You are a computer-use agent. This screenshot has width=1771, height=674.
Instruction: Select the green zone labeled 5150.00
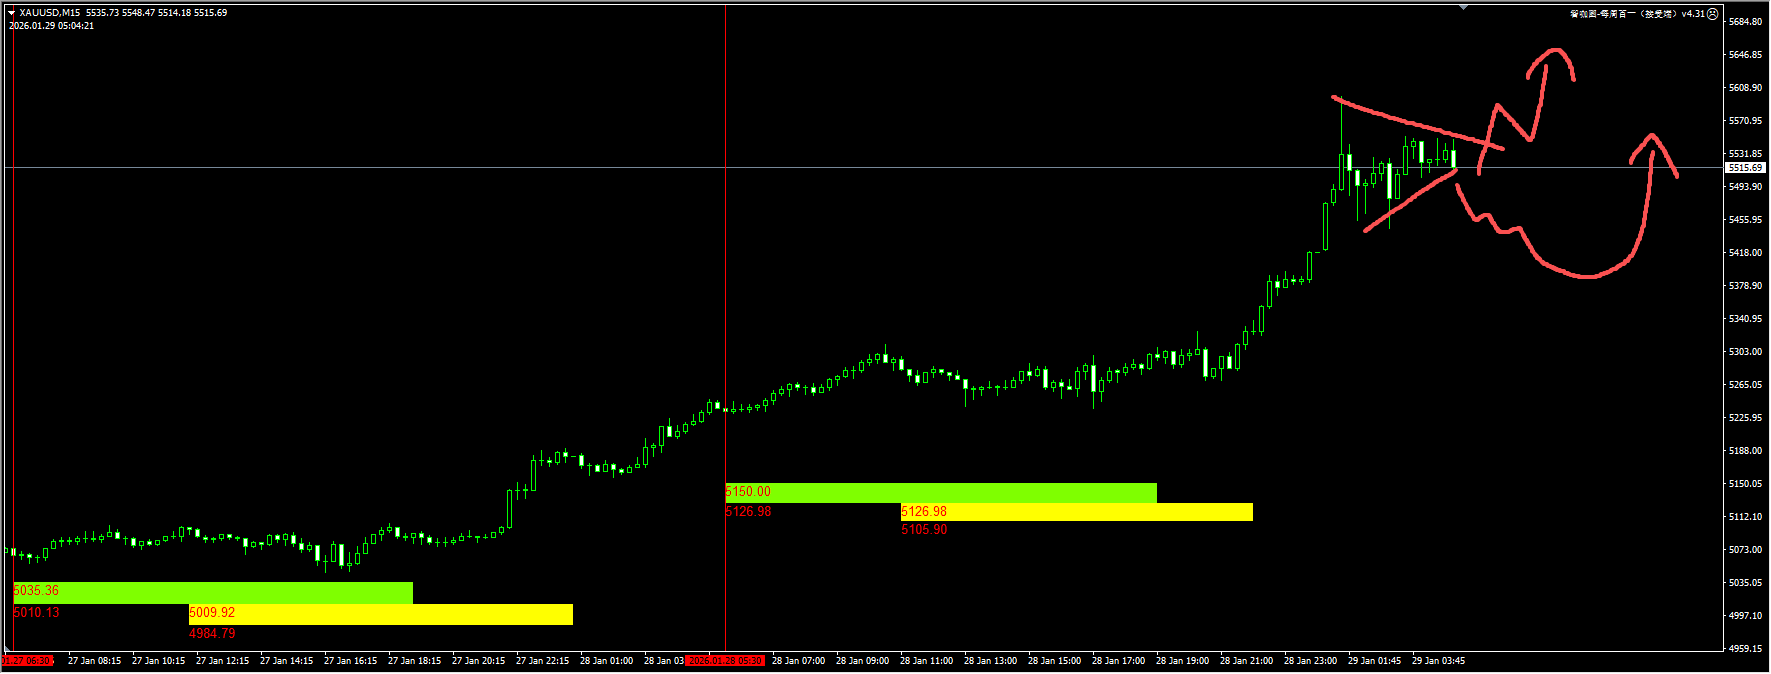[940, 492]
